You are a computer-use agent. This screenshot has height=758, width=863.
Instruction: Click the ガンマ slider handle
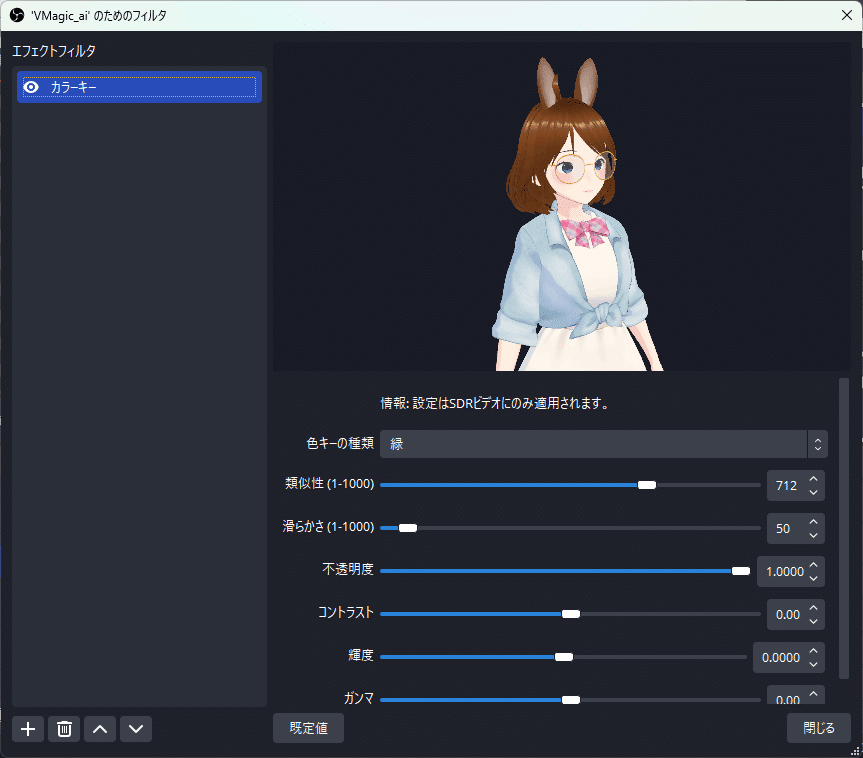click(x=571, y=700)
